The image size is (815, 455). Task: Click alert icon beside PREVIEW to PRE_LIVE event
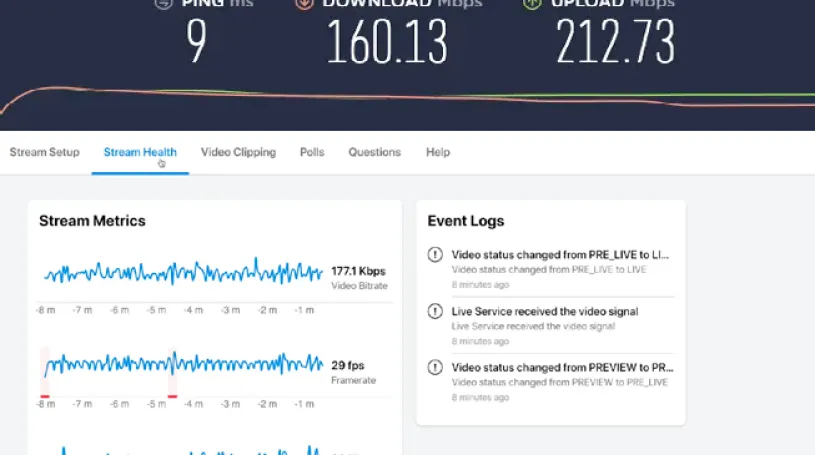435,367
